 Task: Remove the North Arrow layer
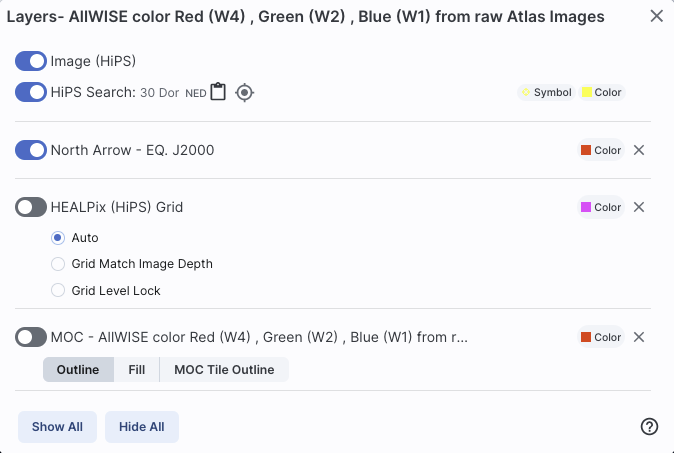click(x=639, y=150)
